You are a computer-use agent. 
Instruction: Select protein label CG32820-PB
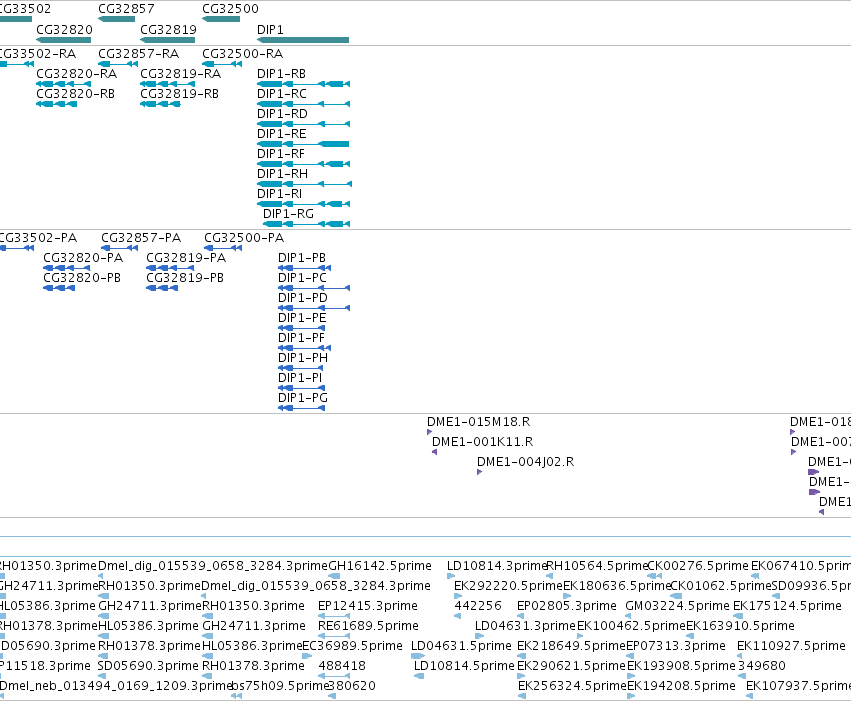click(82, 278)
